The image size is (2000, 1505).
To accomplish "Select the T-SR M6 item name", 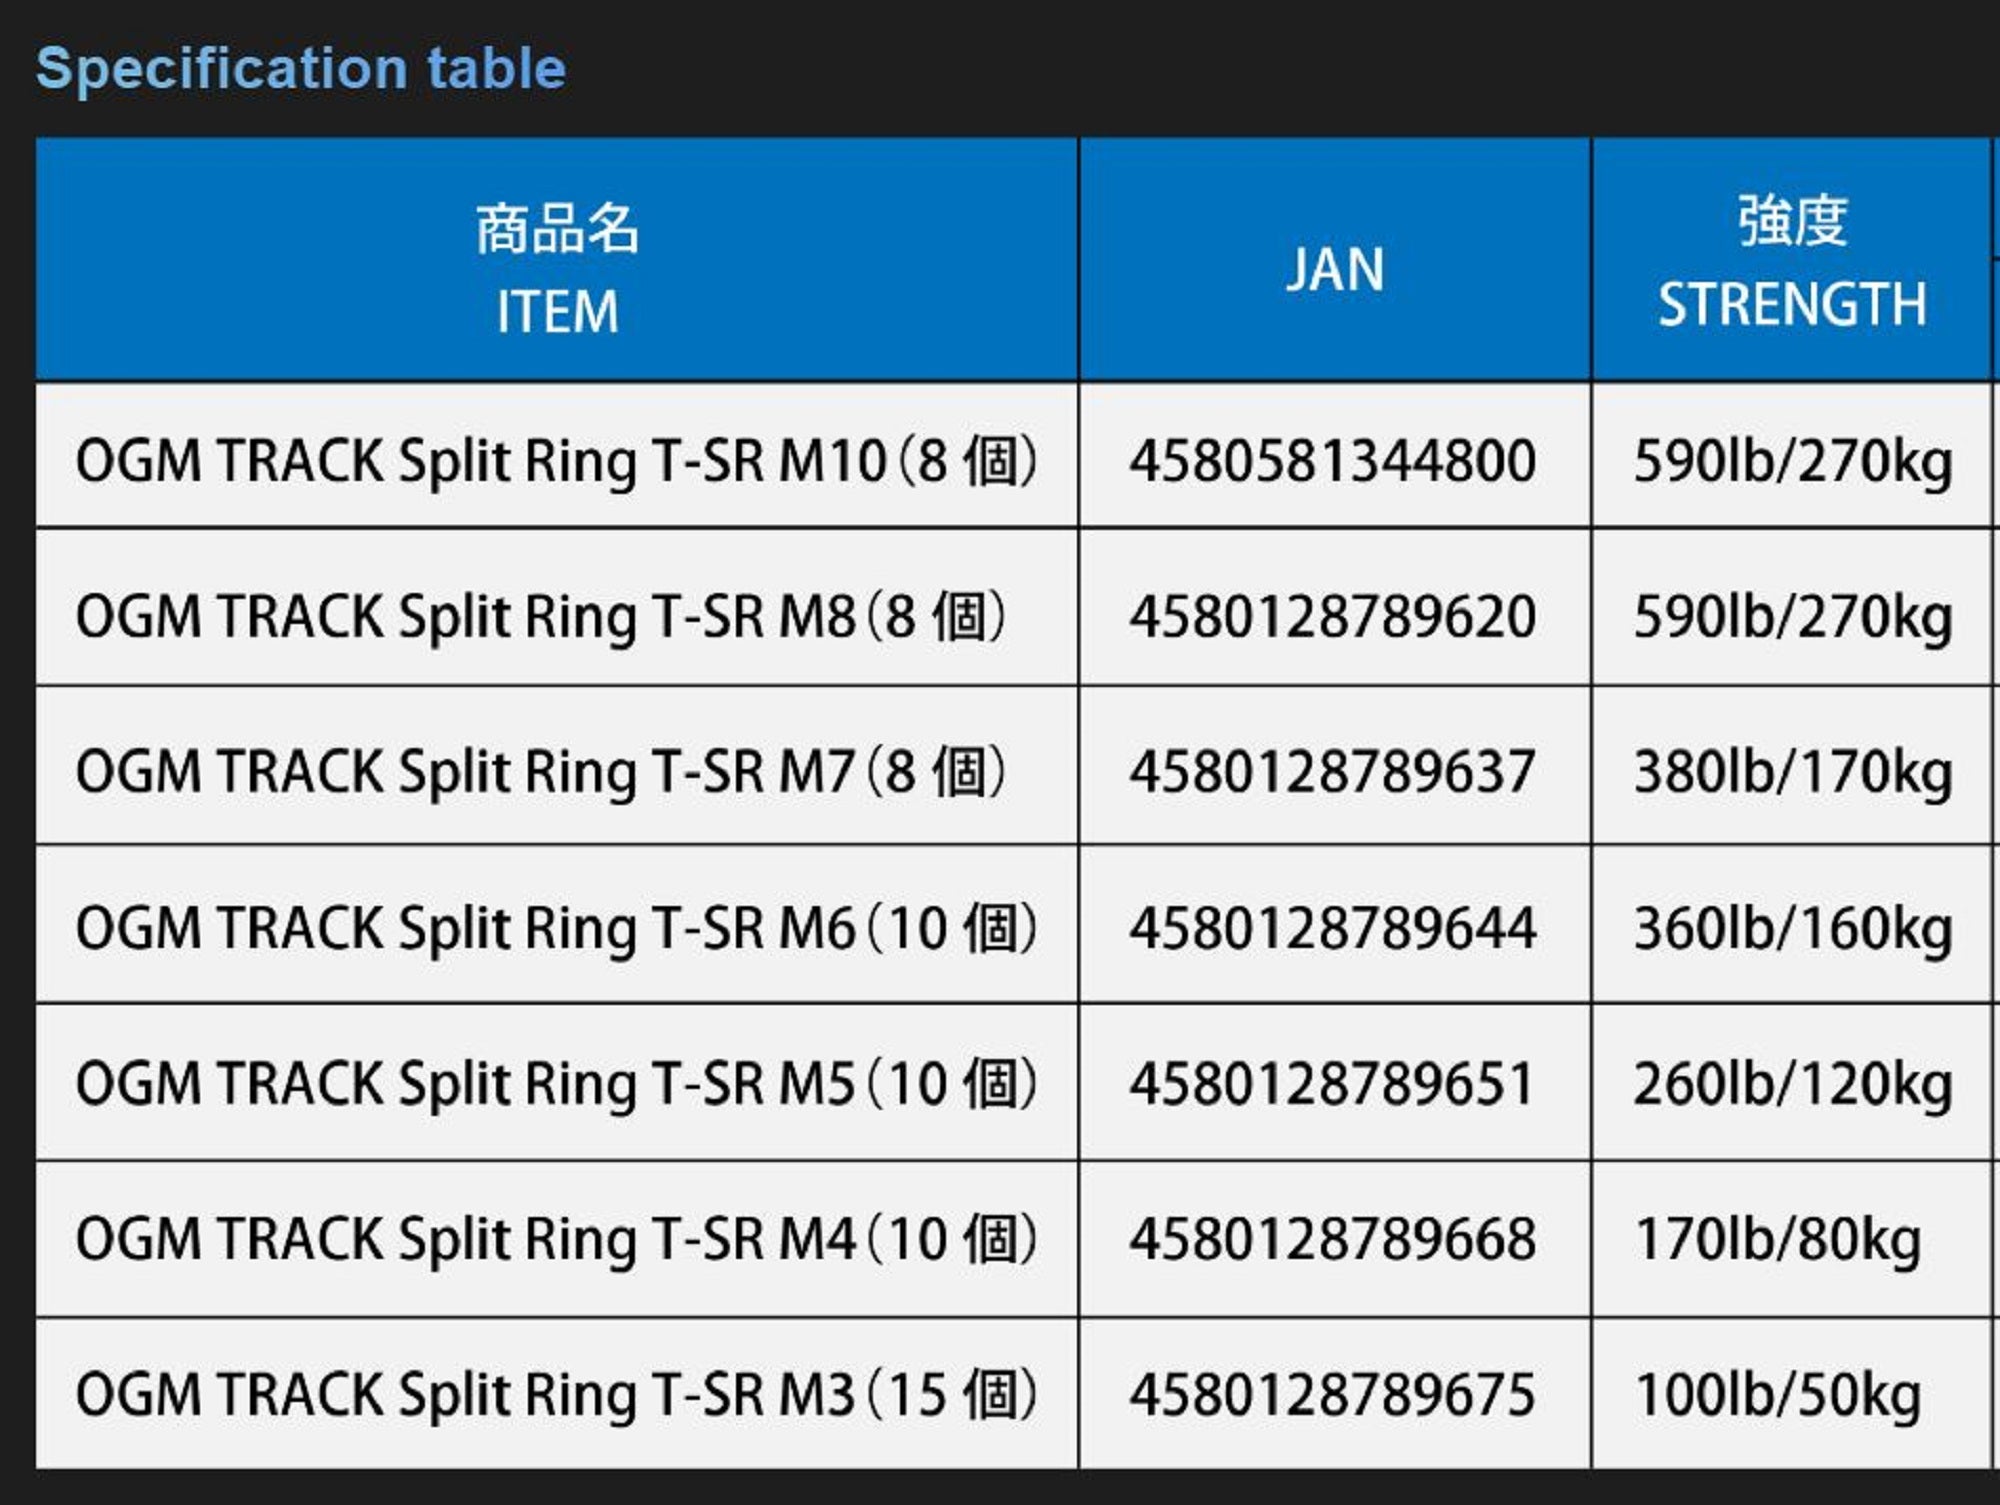I will (557, 927).
